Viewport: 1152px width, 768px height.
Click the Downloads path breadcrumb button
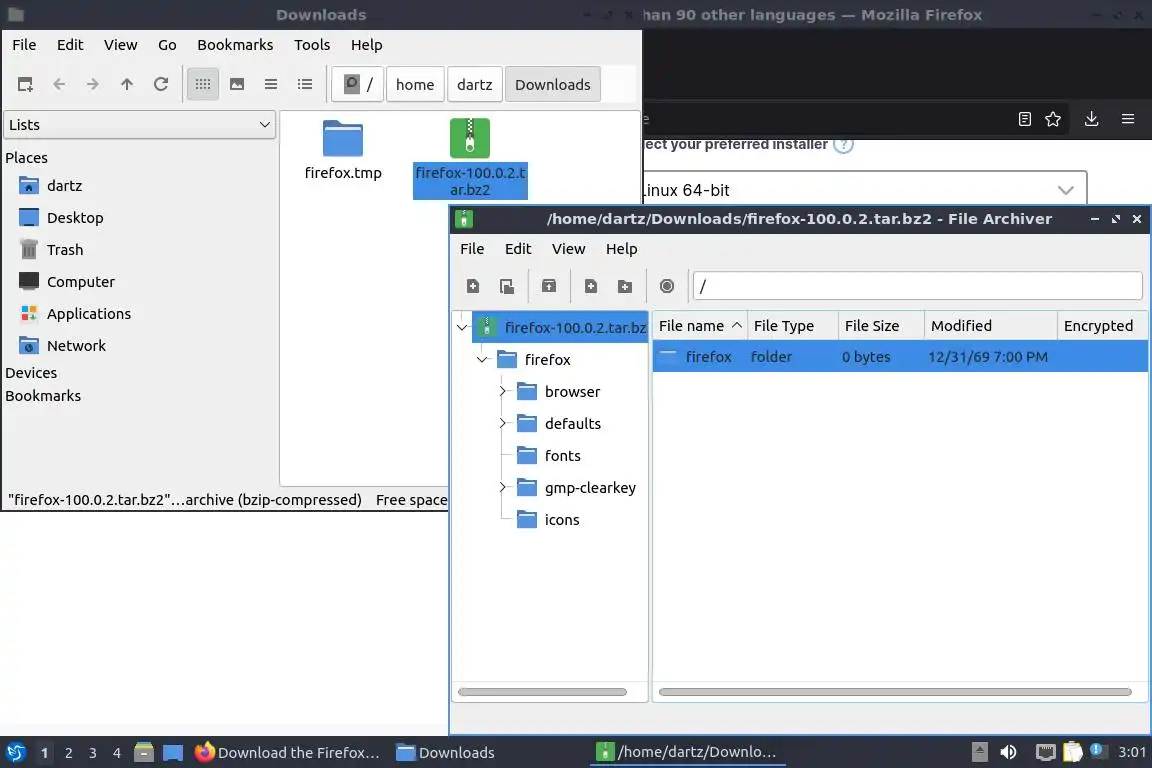click(552, 85)
